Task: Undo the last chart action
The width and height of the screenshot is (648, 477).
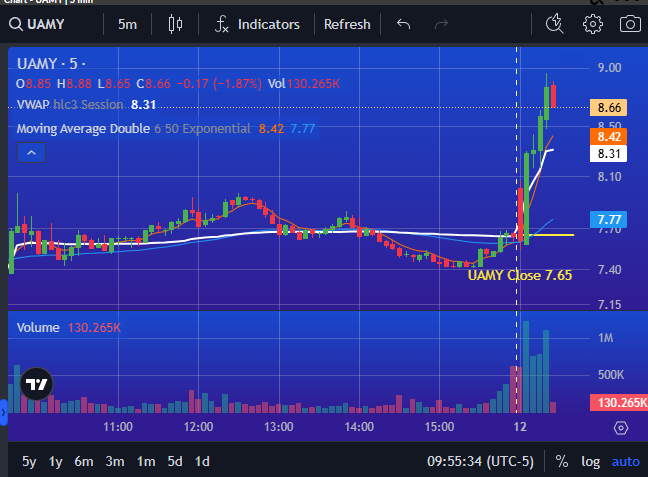Action: (403, 24)
